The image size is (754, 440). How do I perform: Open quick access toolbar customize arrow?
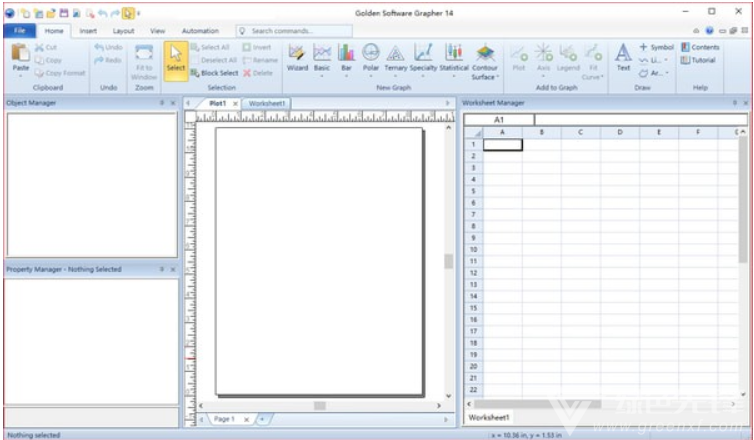point(138,13)
